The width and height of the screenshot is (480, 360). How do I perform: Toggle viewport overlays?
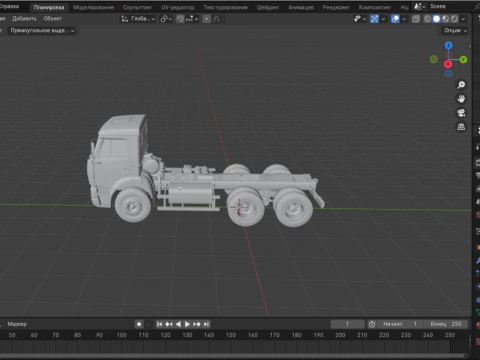pos(395,19)
